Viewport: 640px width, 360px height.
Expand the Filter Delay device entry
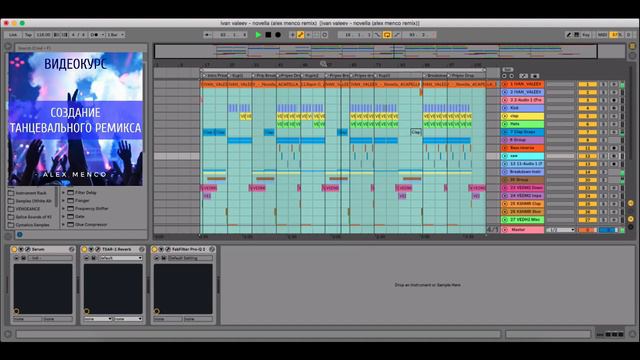(x=64, y=192)
